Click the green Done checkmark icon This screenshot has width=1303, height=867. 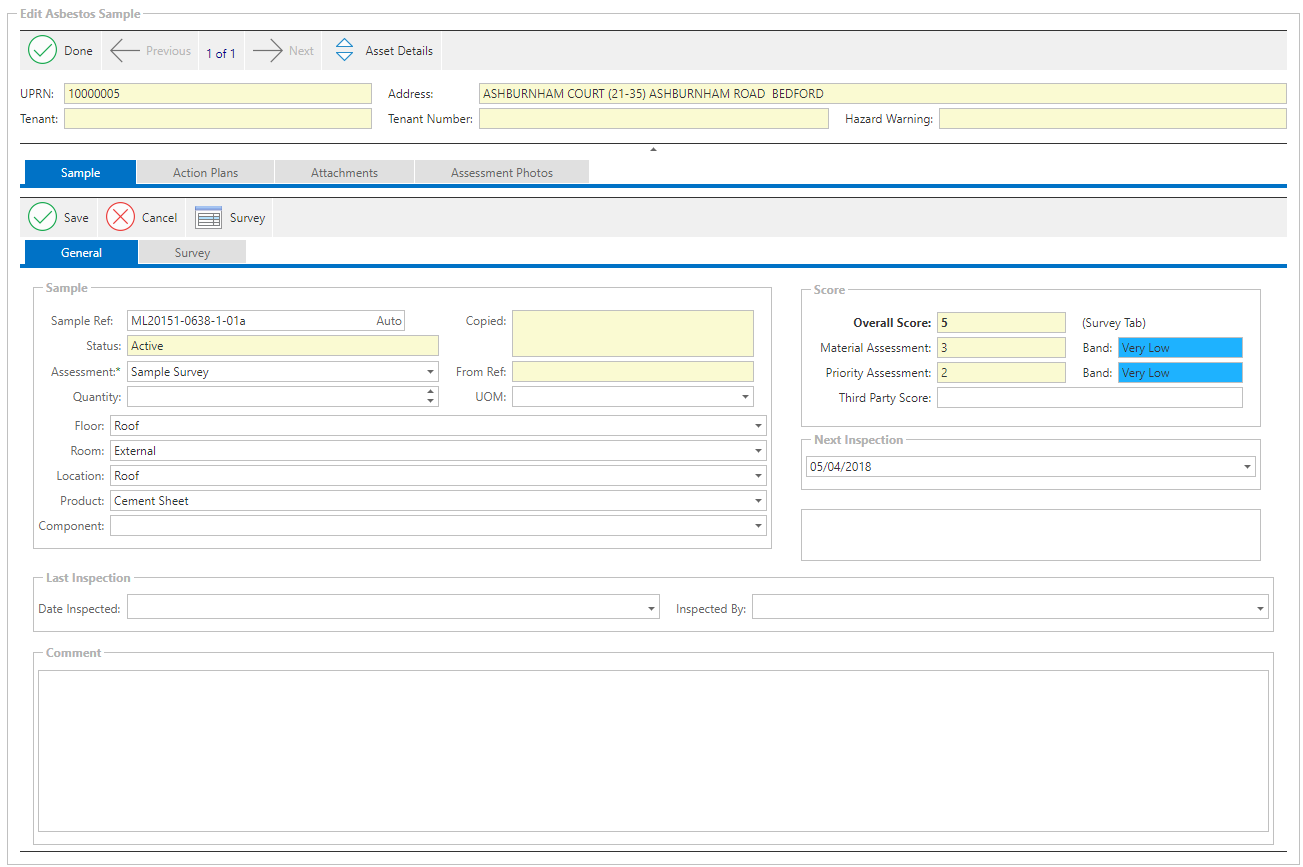coord(43,50)
